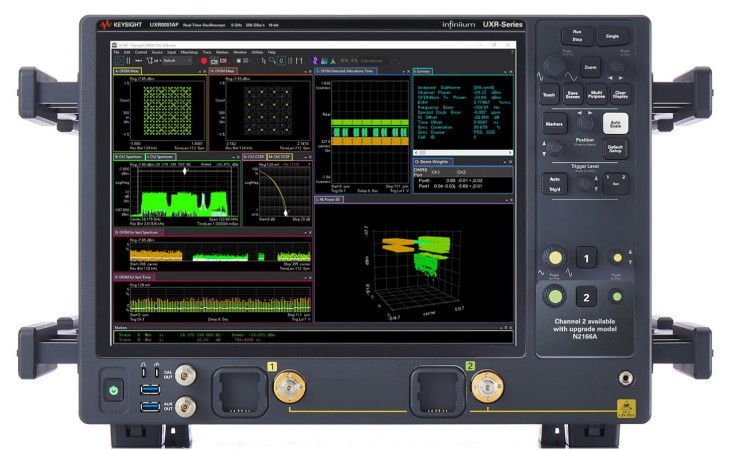Screen dimensions: 731x450
Task: Click the square Stop icon in the toolbar
Action: [238, 61]
